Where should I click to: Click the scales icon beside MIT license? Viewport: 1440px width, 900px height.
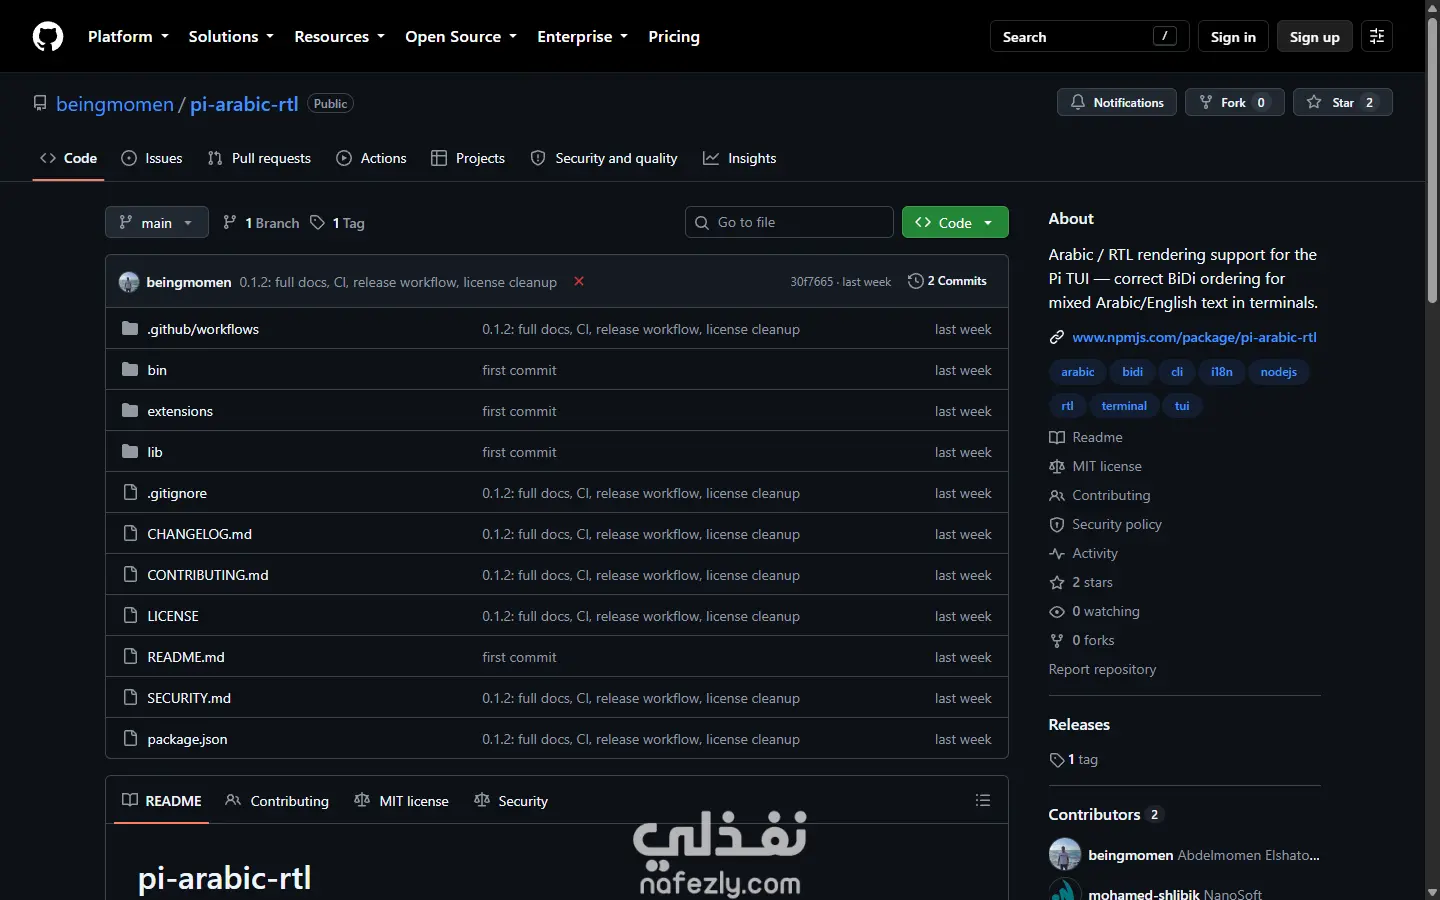tap(1057, 467)
